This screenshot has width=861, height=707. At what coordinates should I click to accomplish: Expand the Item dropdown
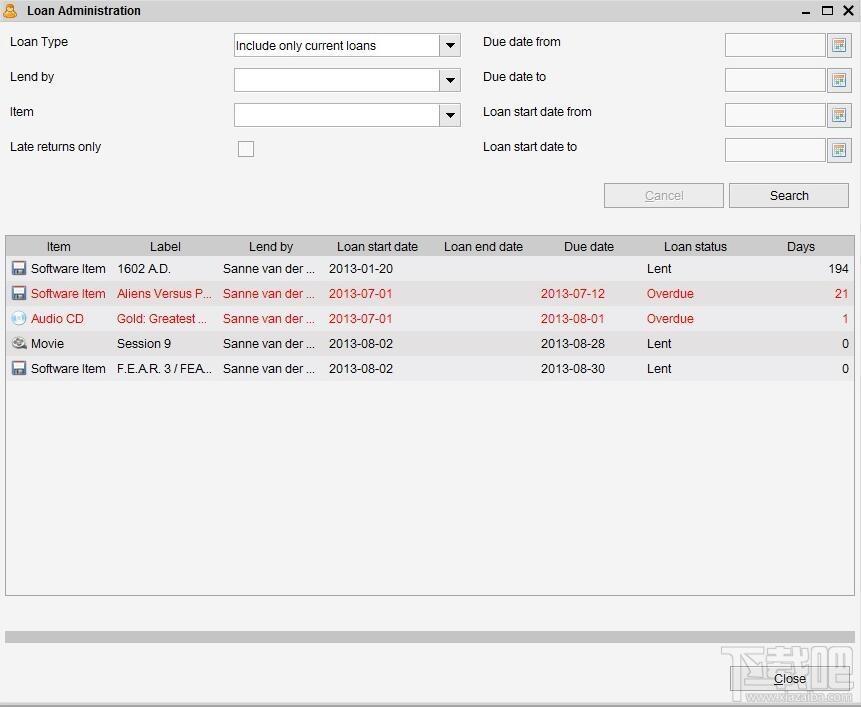(x=450, y=115)
